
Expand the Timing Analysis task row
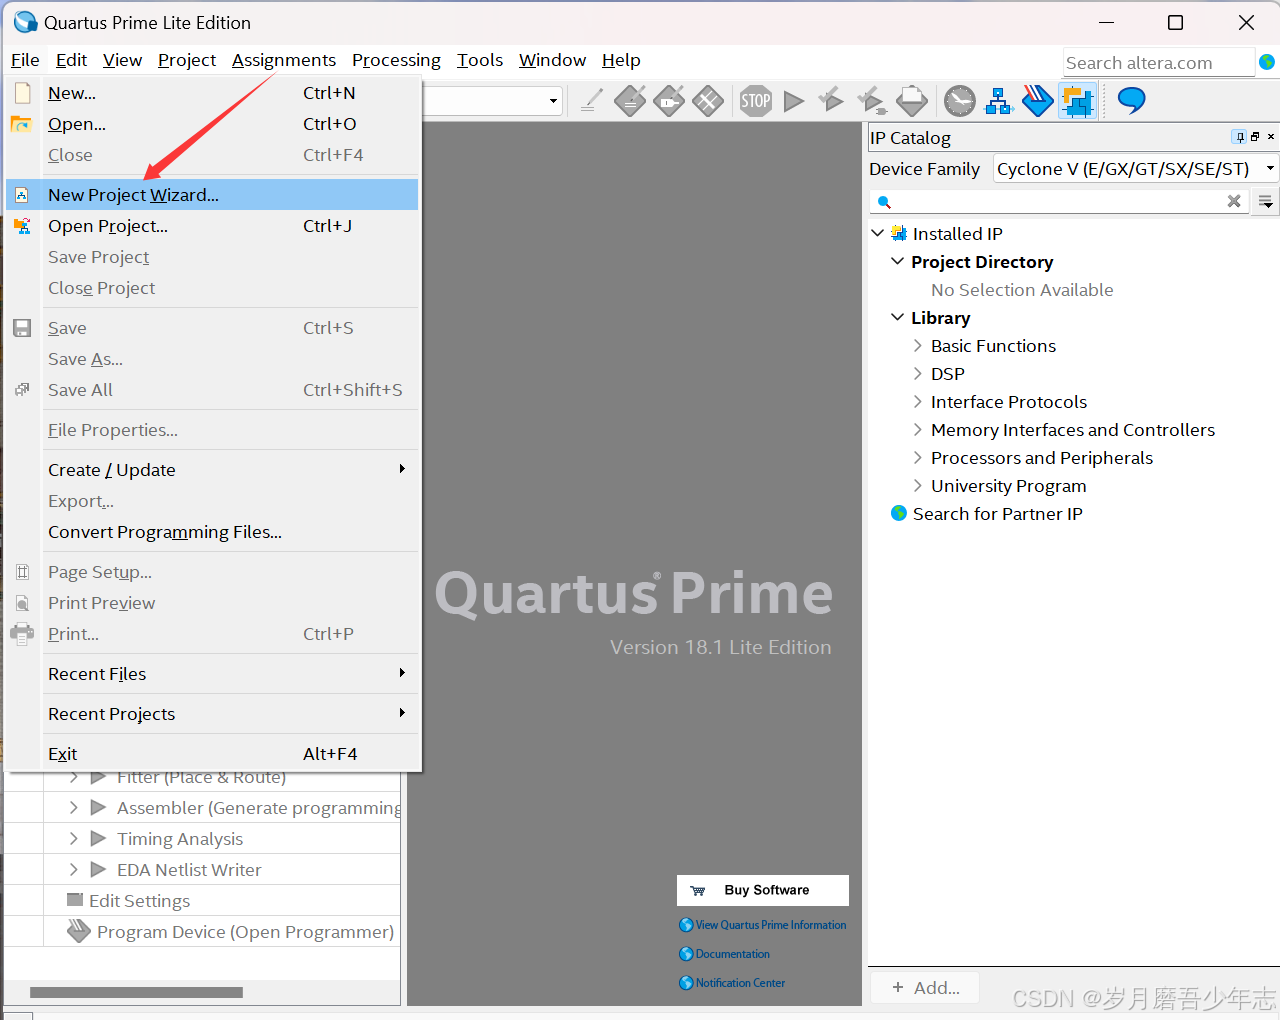coord(73,838)
